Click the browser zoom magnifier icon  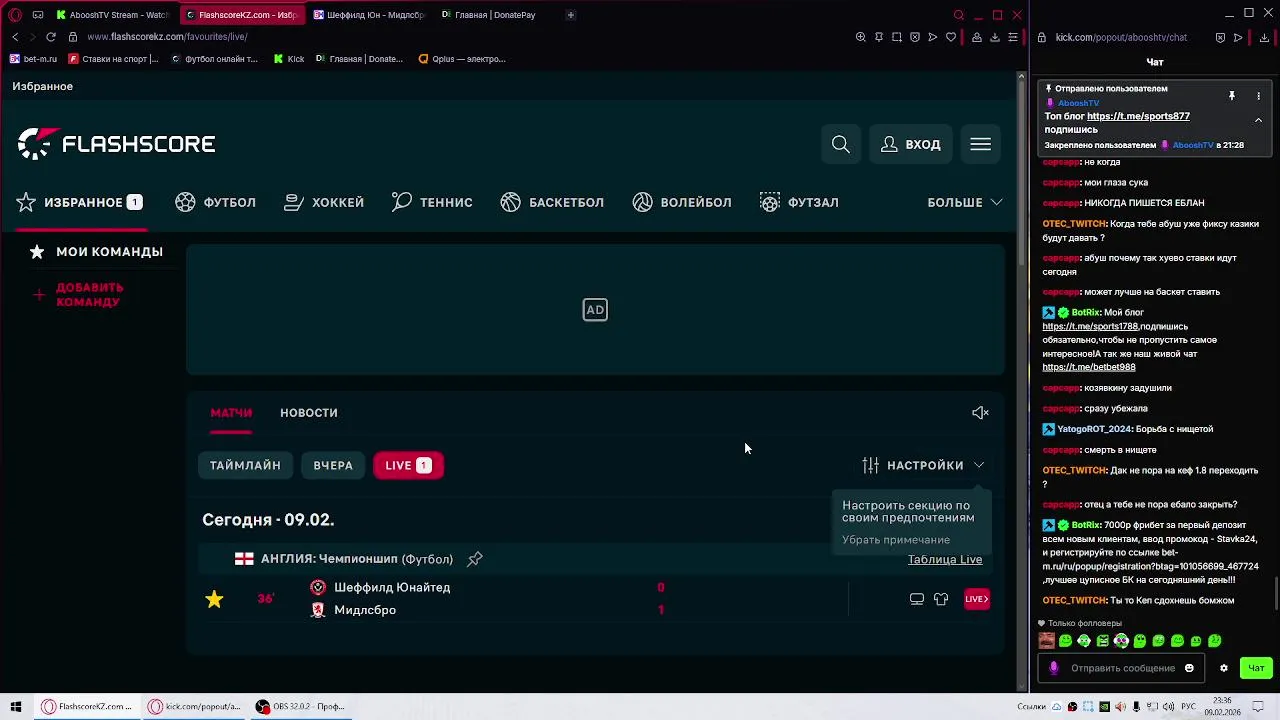pyautogui.click(x=861, y=37)
